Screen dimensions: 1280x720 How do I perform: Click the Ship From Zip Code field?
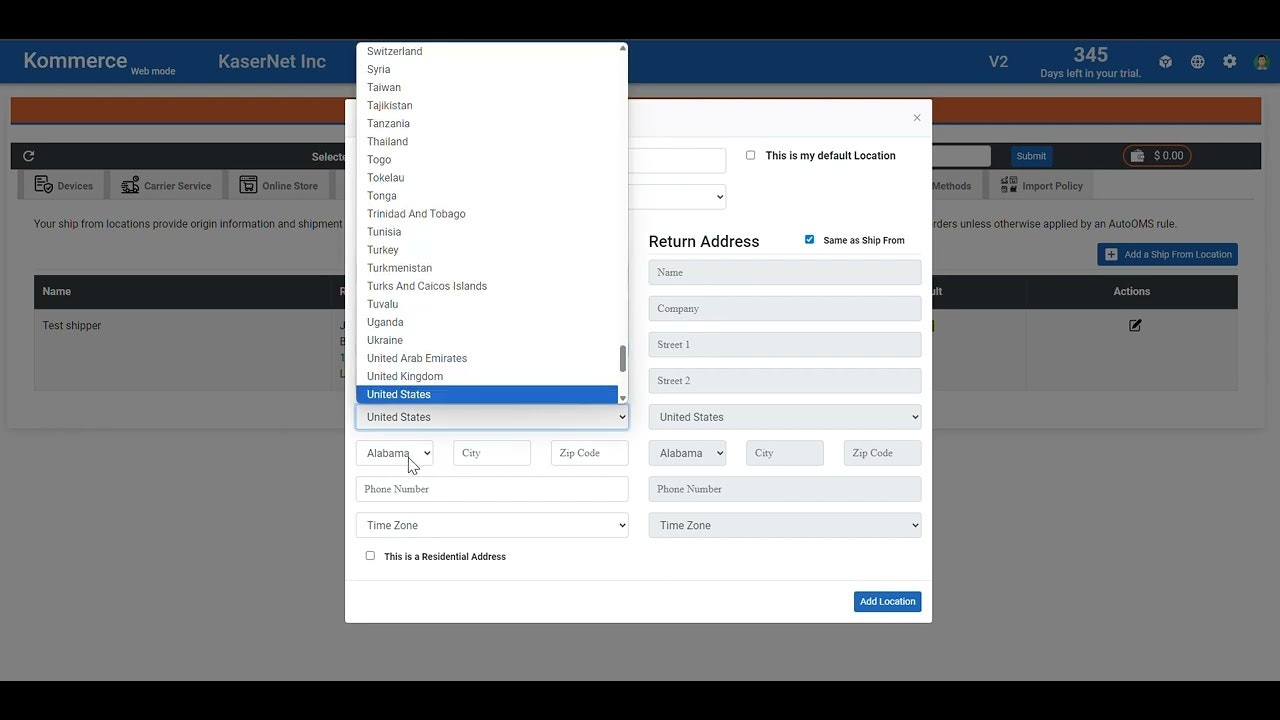pos(590,453)
